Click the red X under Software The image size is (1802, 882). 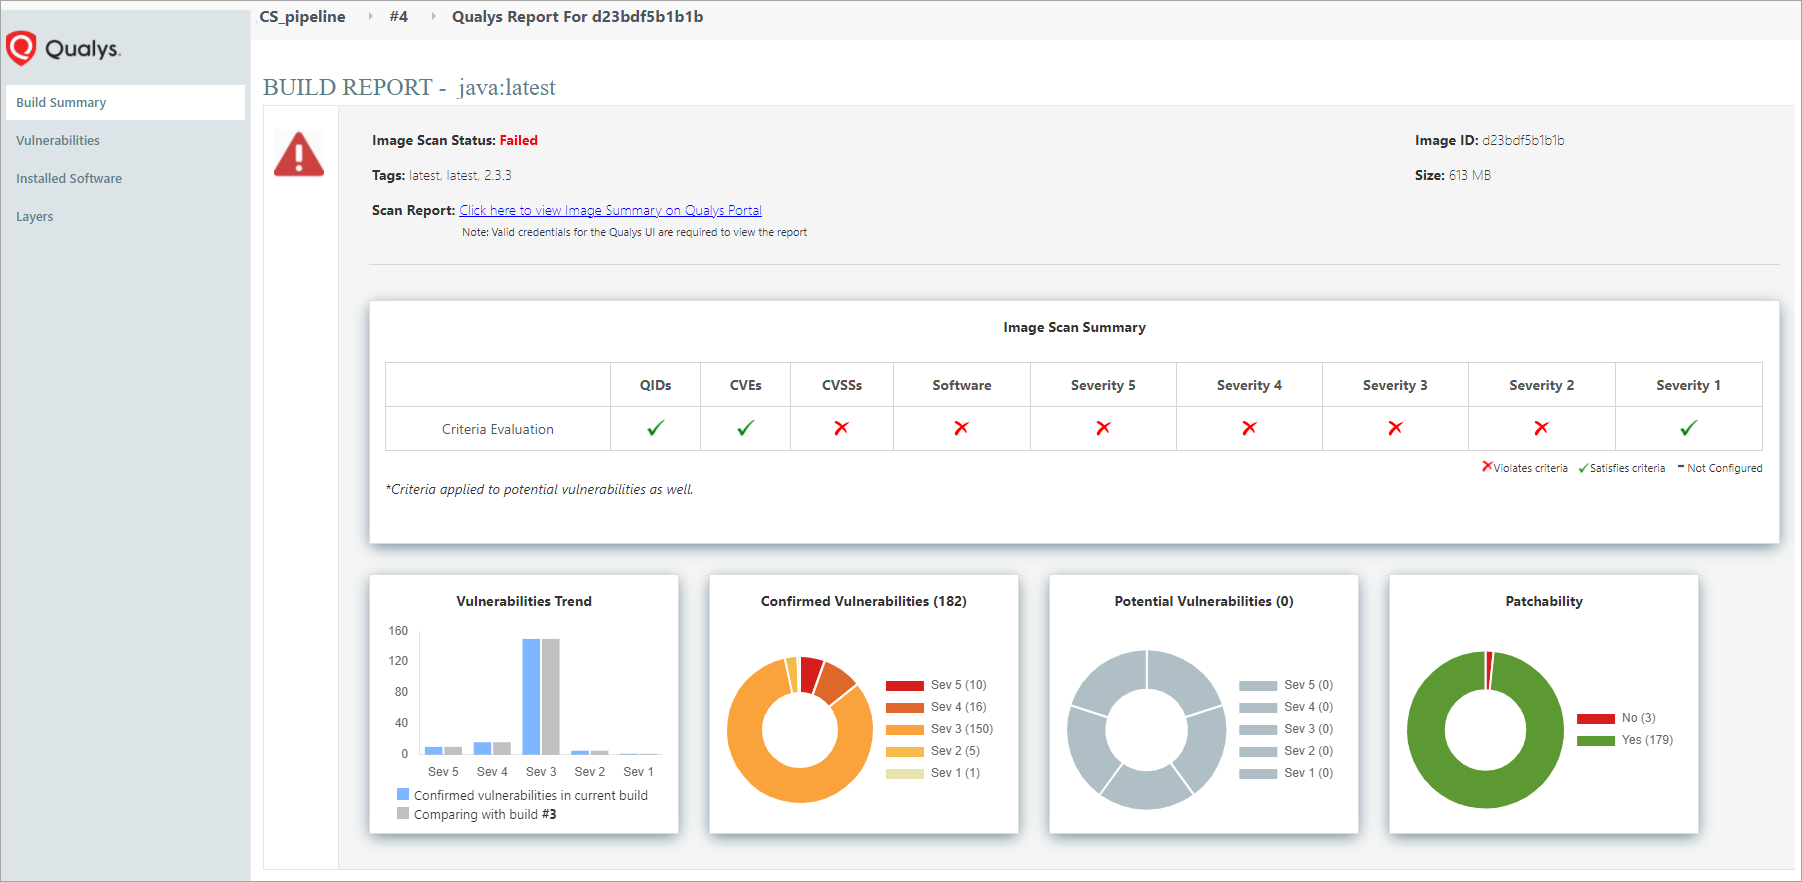961,428
